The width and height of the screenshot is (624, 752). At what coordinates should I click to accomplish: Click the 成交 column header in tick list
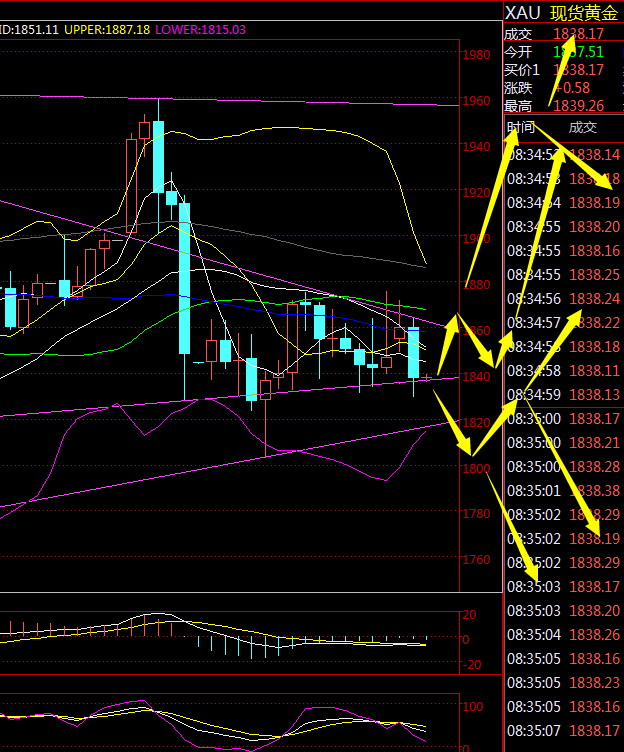[x=582, y=127]
